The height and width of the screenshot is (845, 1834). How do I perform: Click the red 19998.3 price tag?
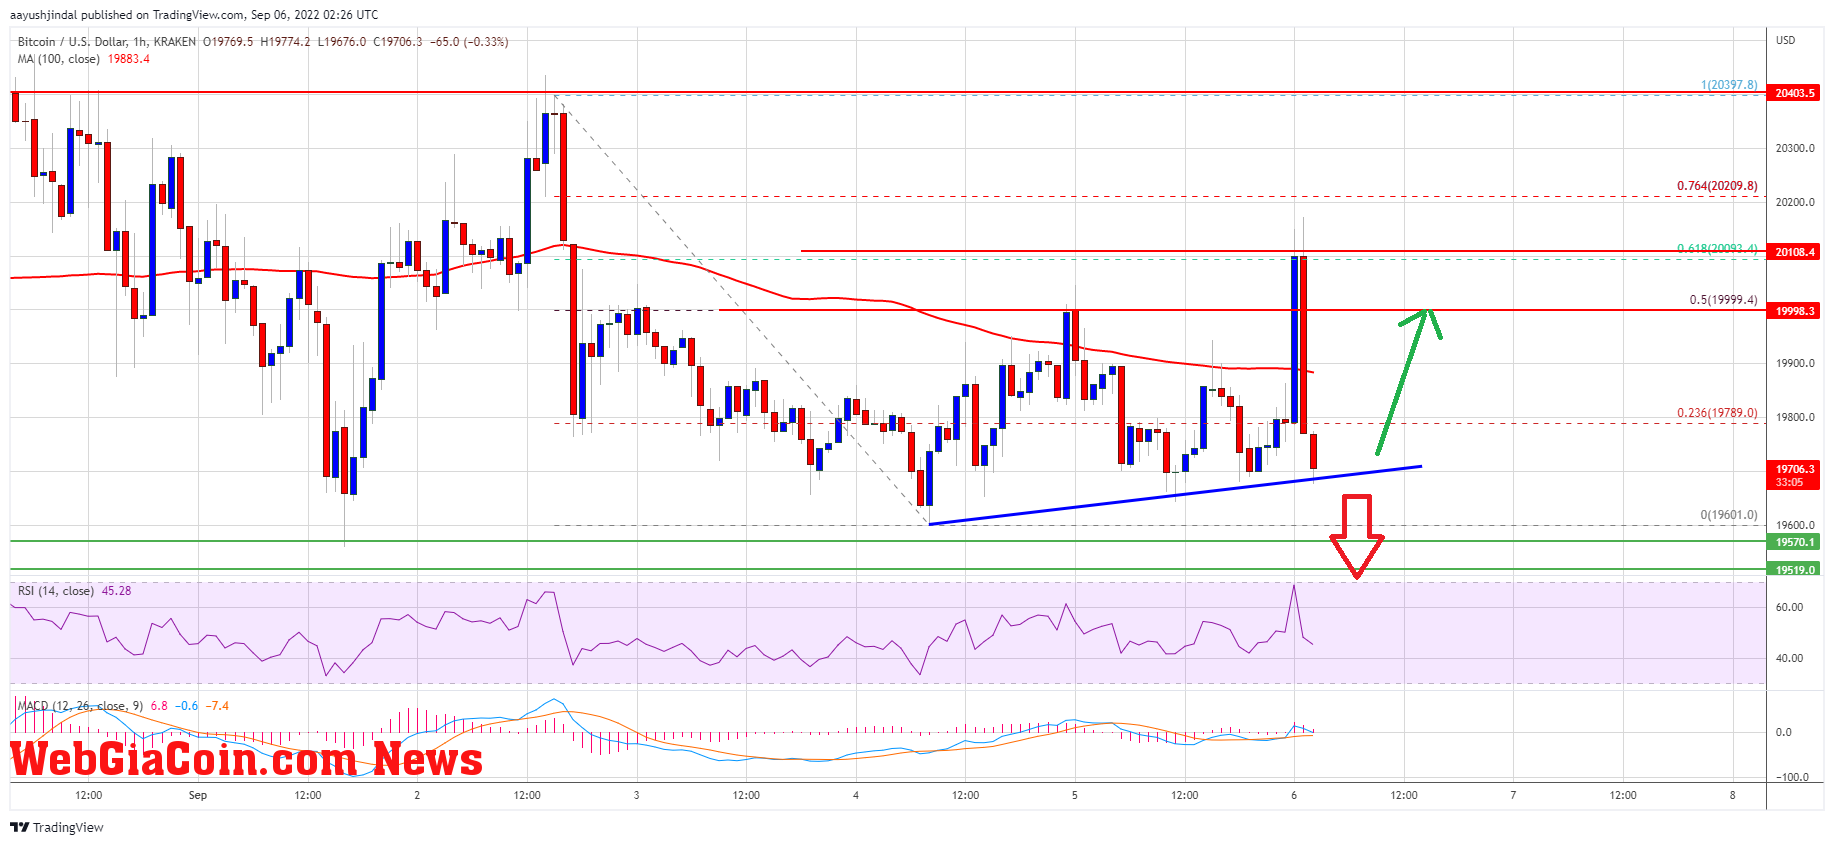pyautogui.click(x=1794, y=311)
